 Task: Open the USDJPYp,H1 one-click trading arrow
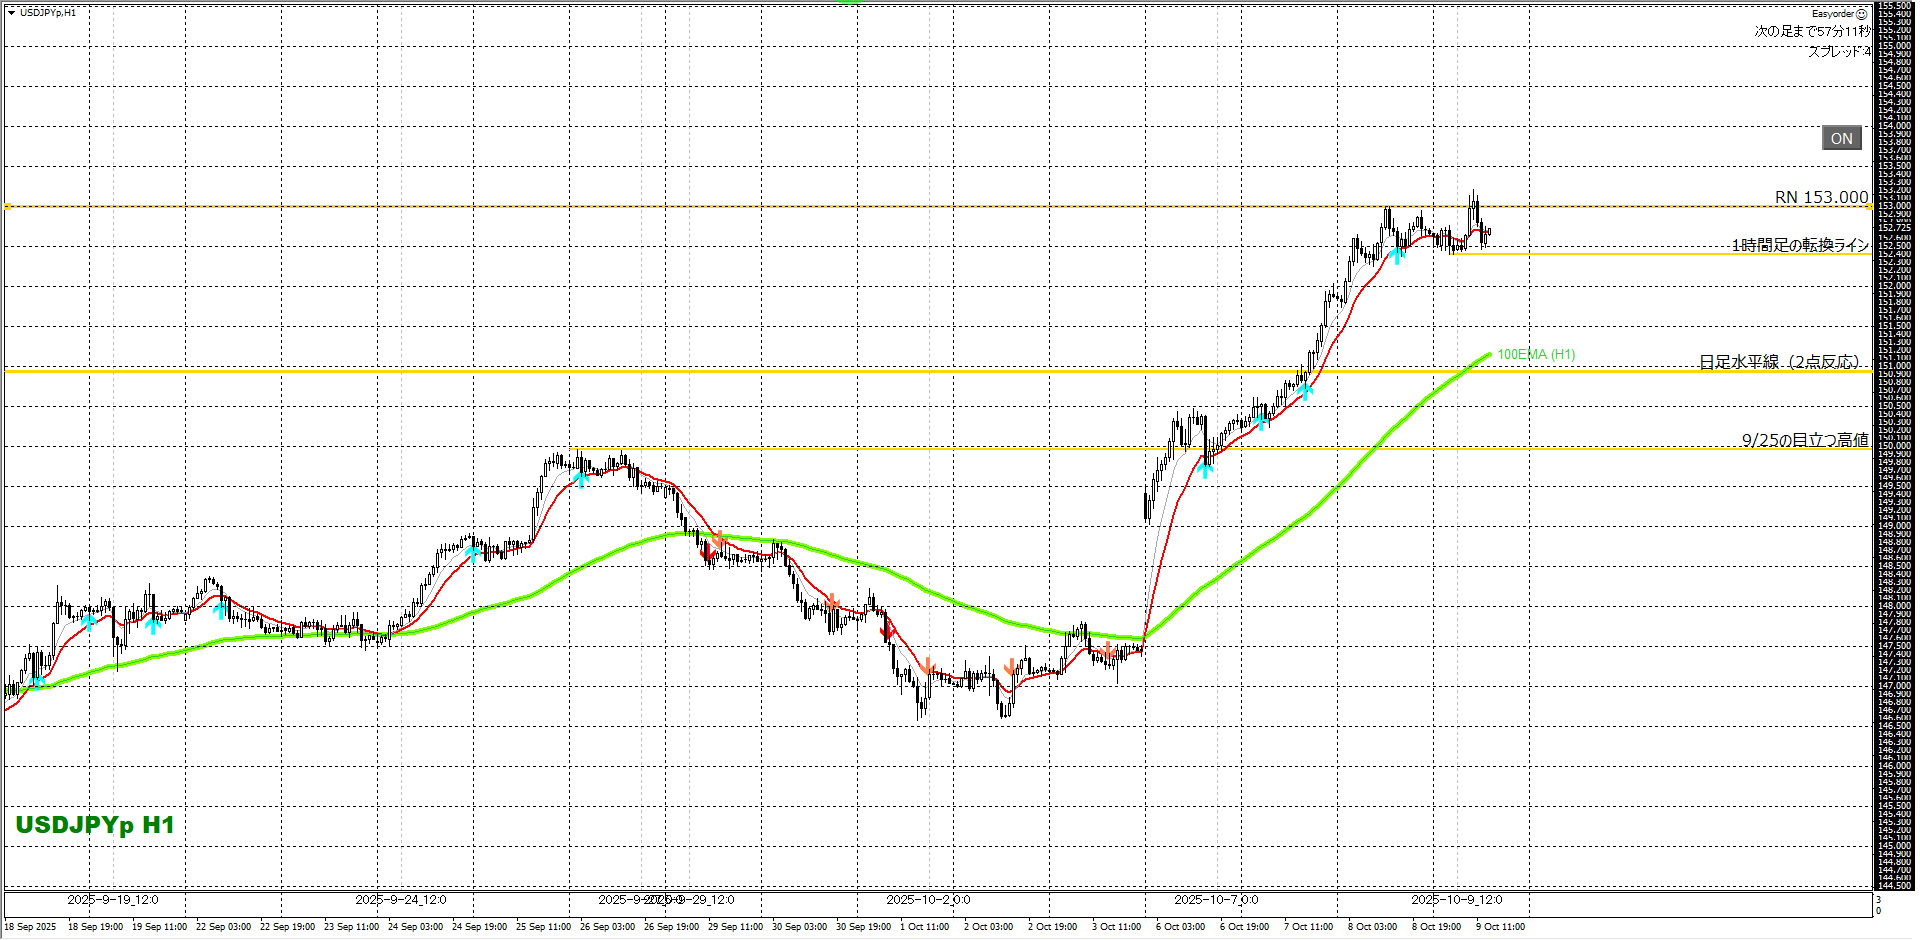12,13
